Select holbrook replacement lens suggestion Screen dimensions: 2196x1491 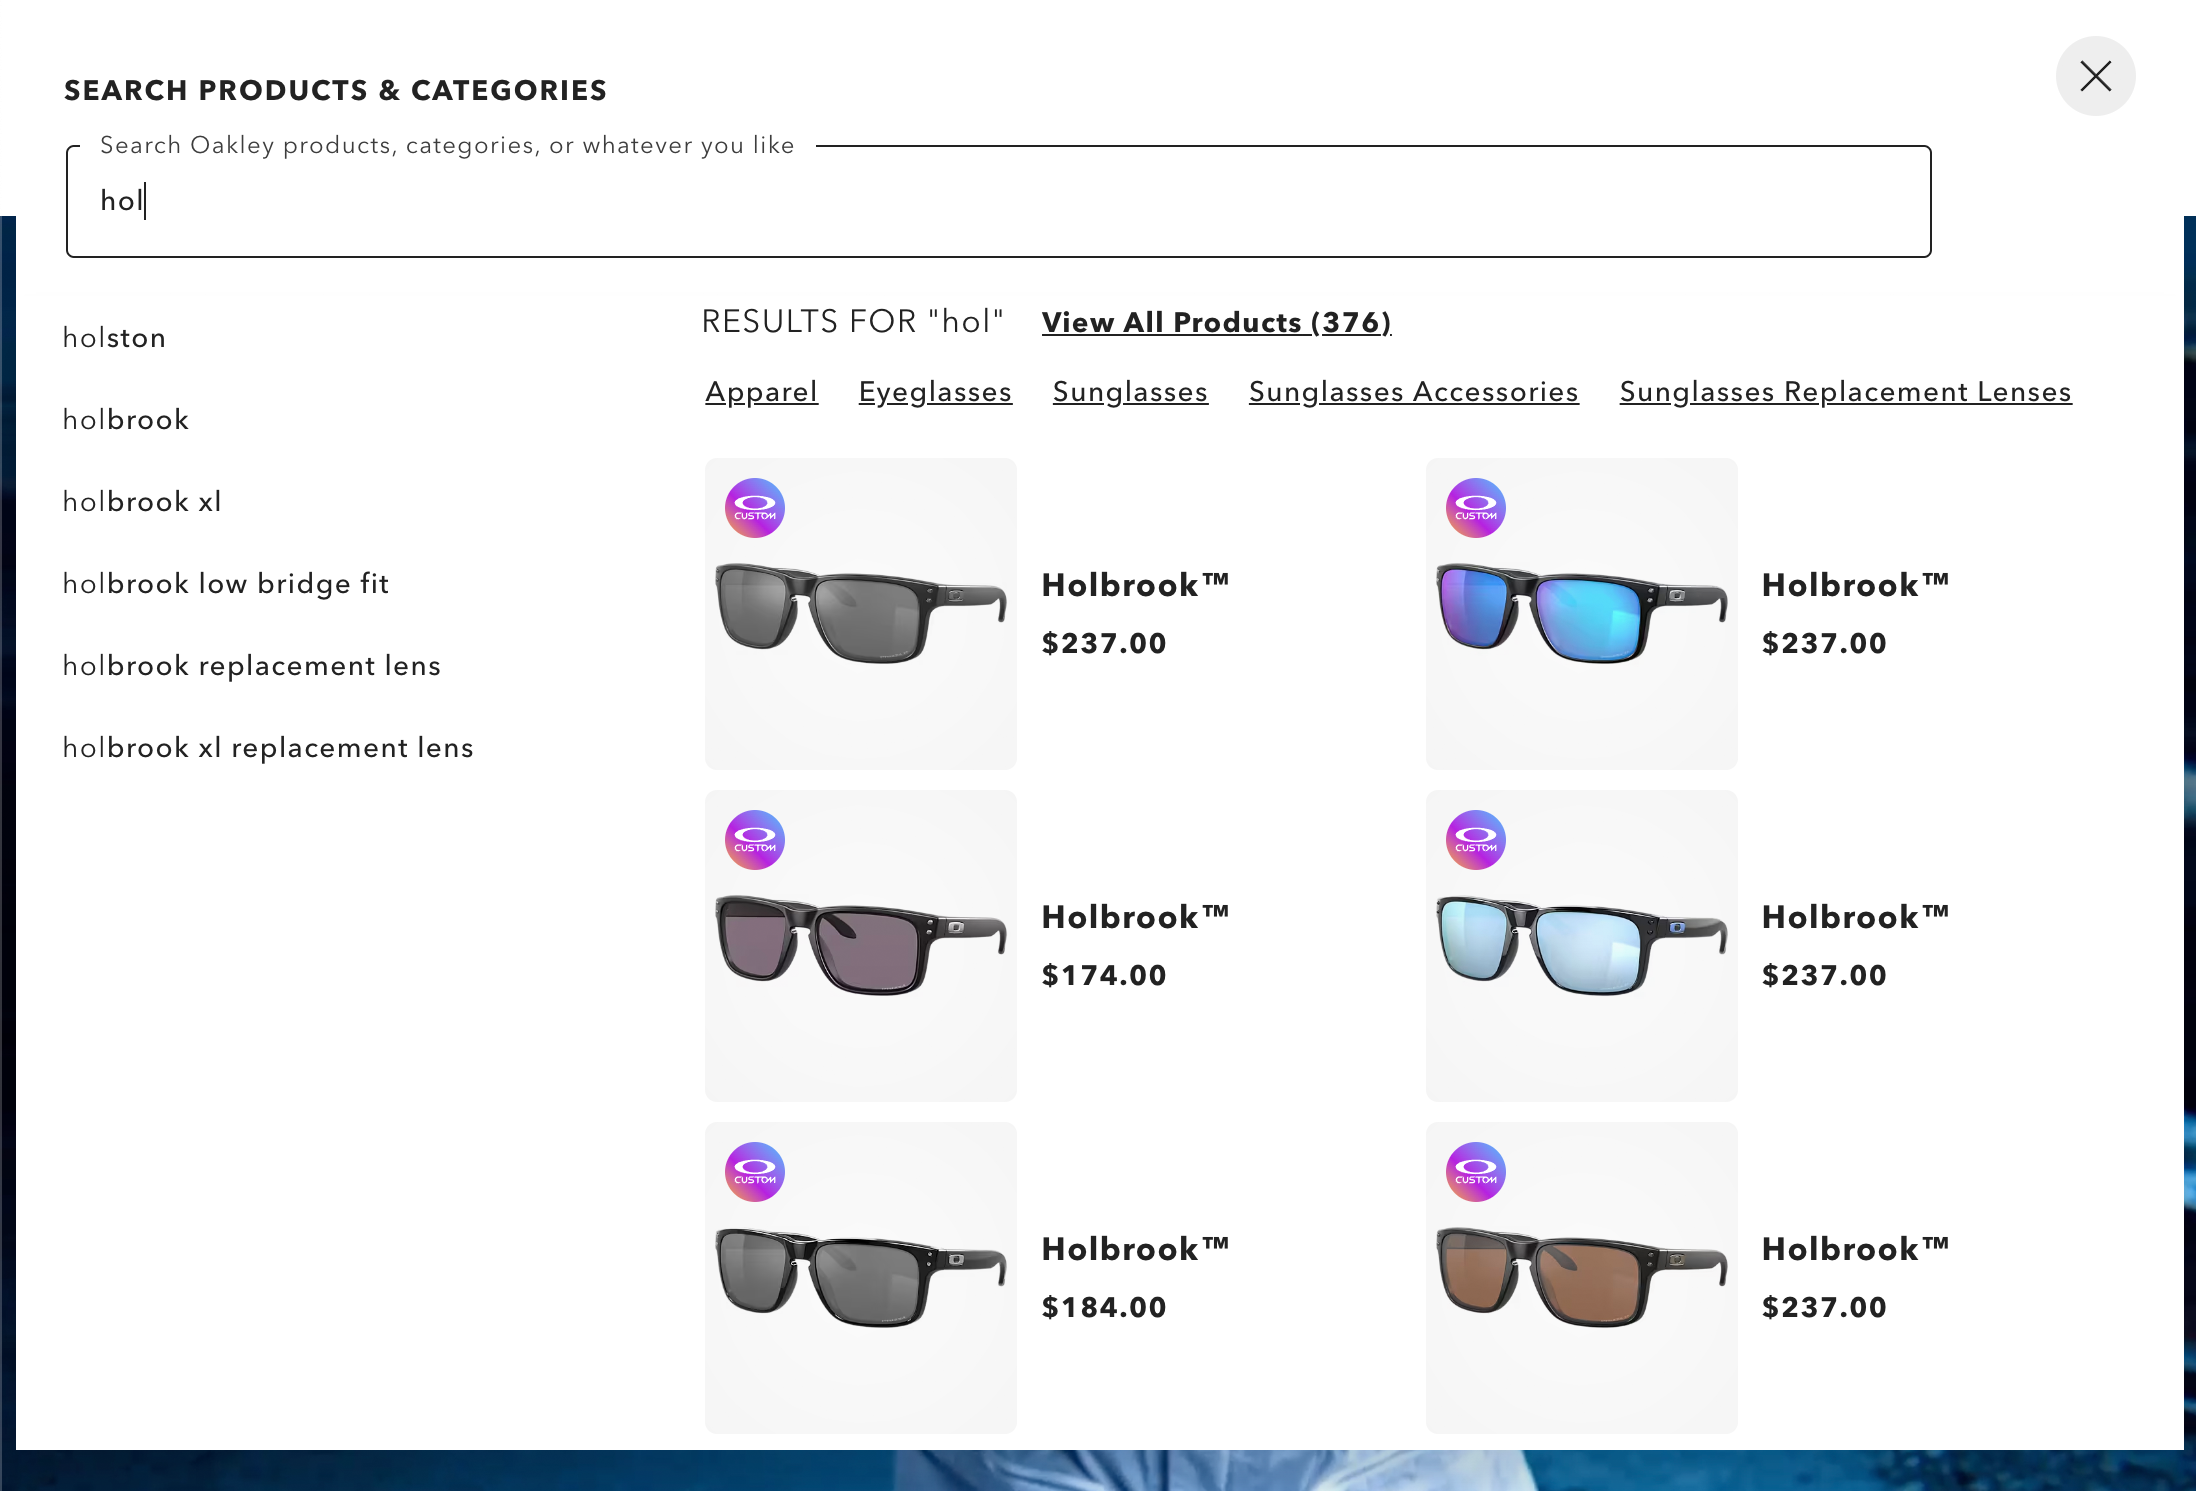click(x=251, y=665)
